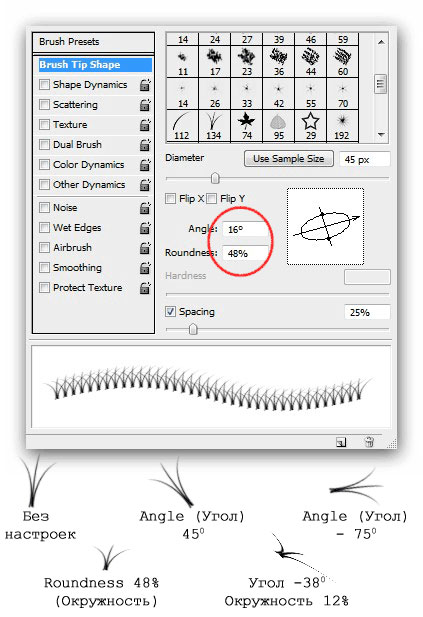Toggle lock icon for Scattering
This screenshot has width=423, height=617.
coord(145,105)
